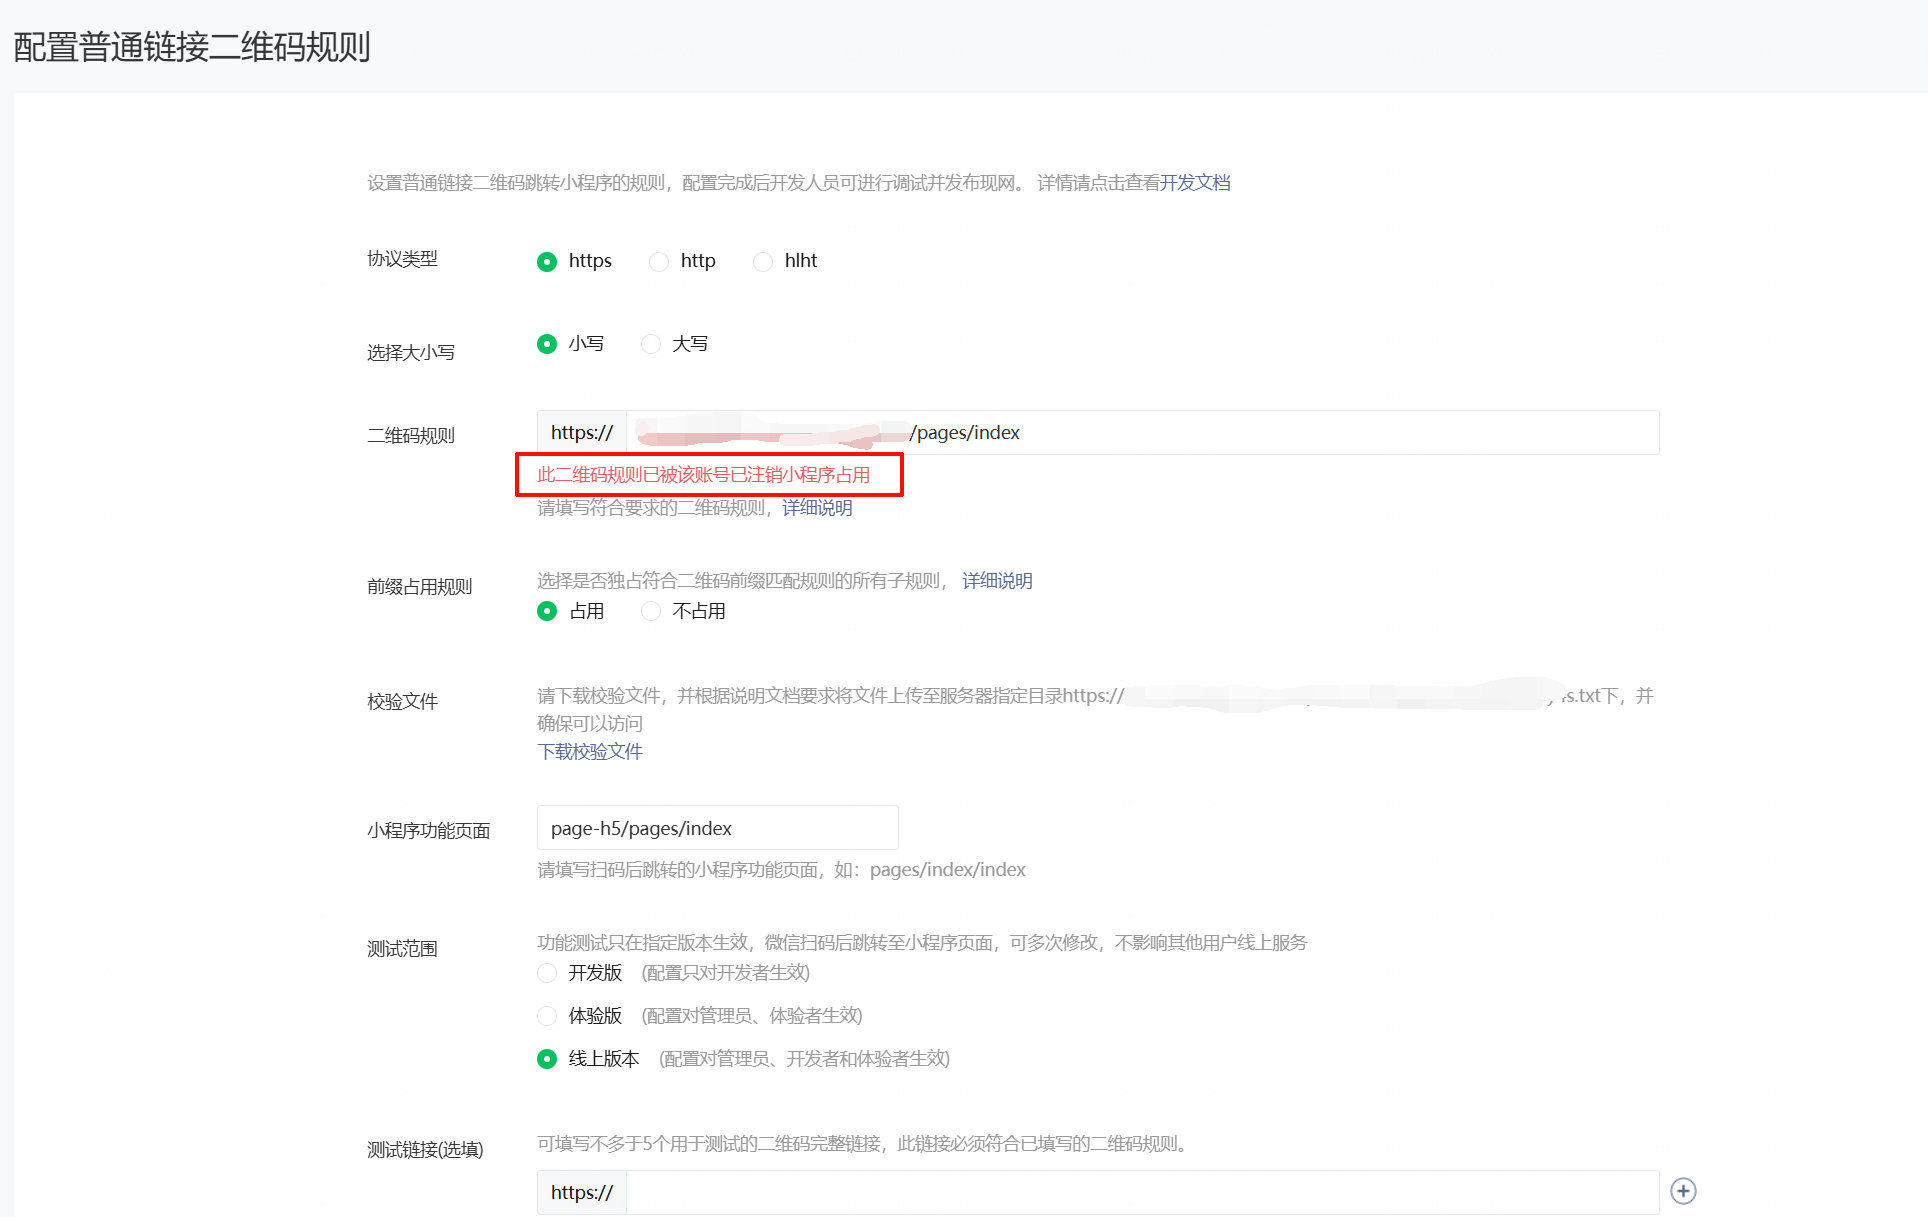Select 体验版 test scope
The width and height of the screenshot is (1928, 1217).
pos(547,1016)
